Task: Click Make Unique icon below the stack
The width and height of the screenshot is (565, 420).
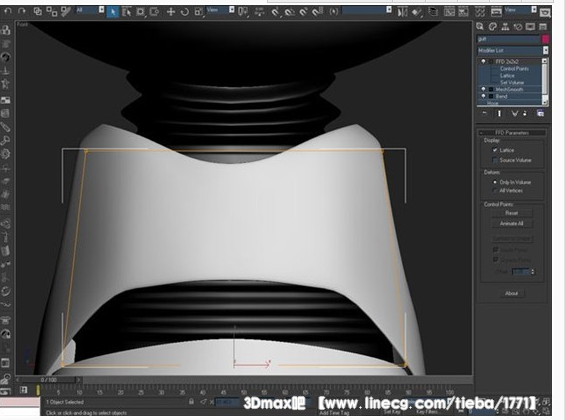Action: 514,113
